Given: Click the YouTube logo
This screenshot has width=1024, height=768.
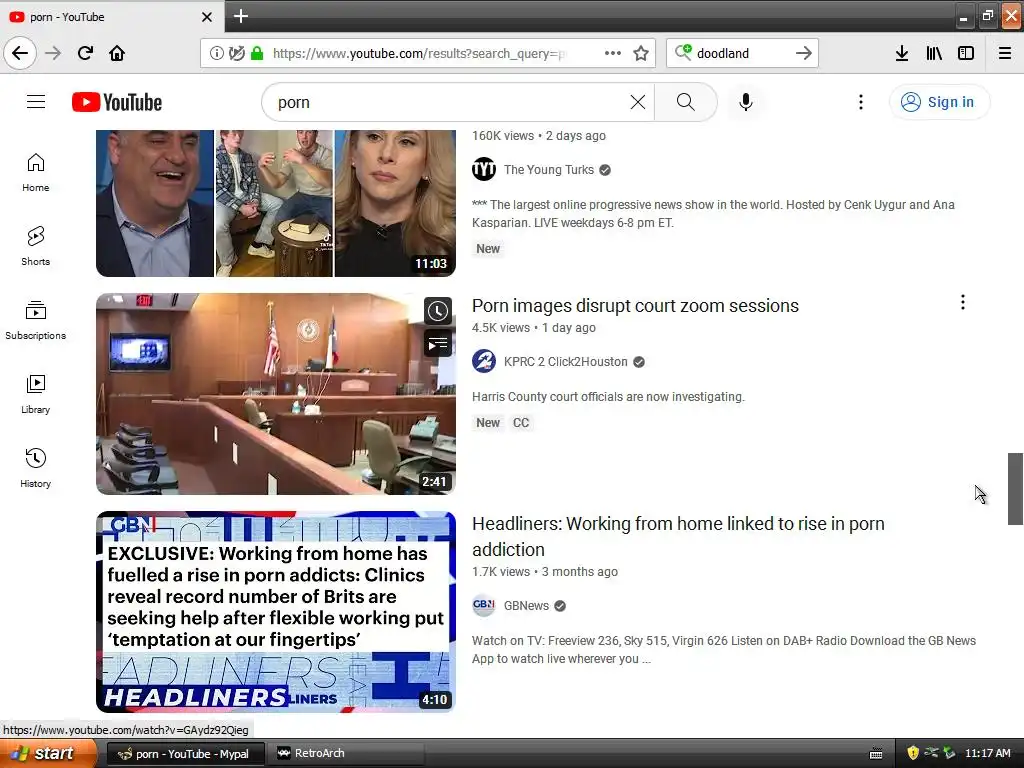Looking at the screenshot, I should 117,102.
